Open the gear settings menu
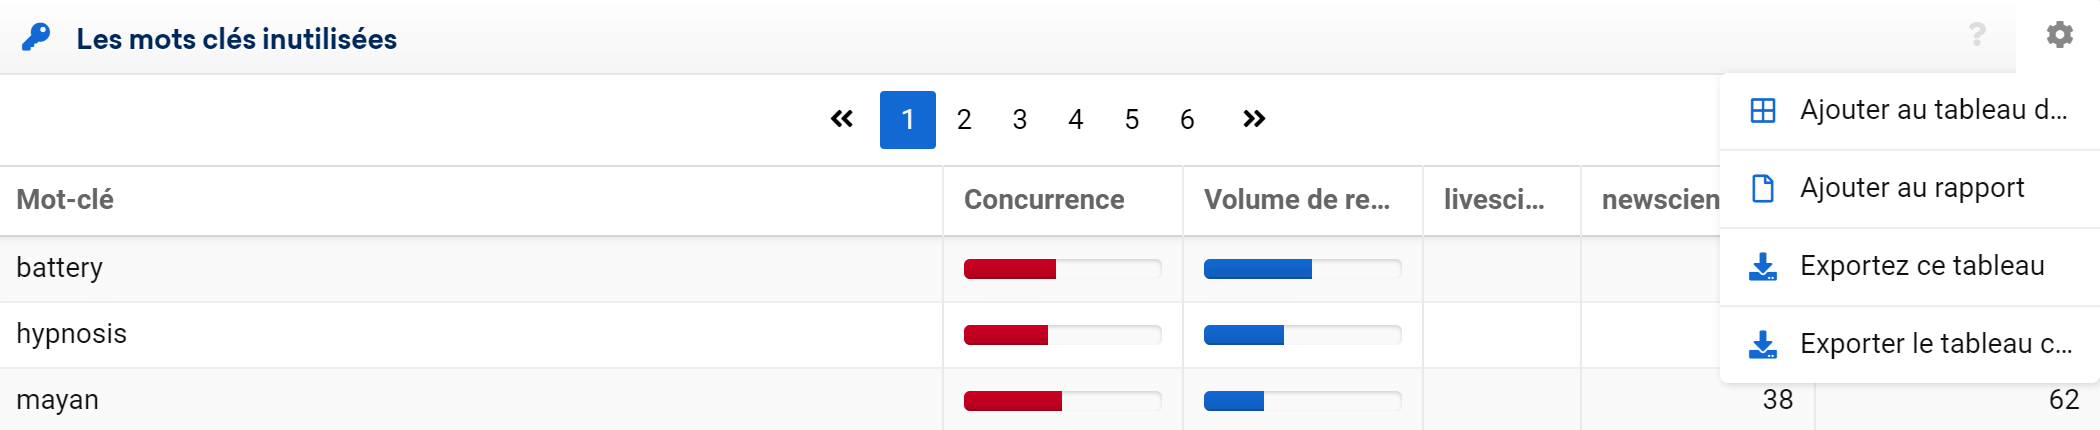 2059,35
